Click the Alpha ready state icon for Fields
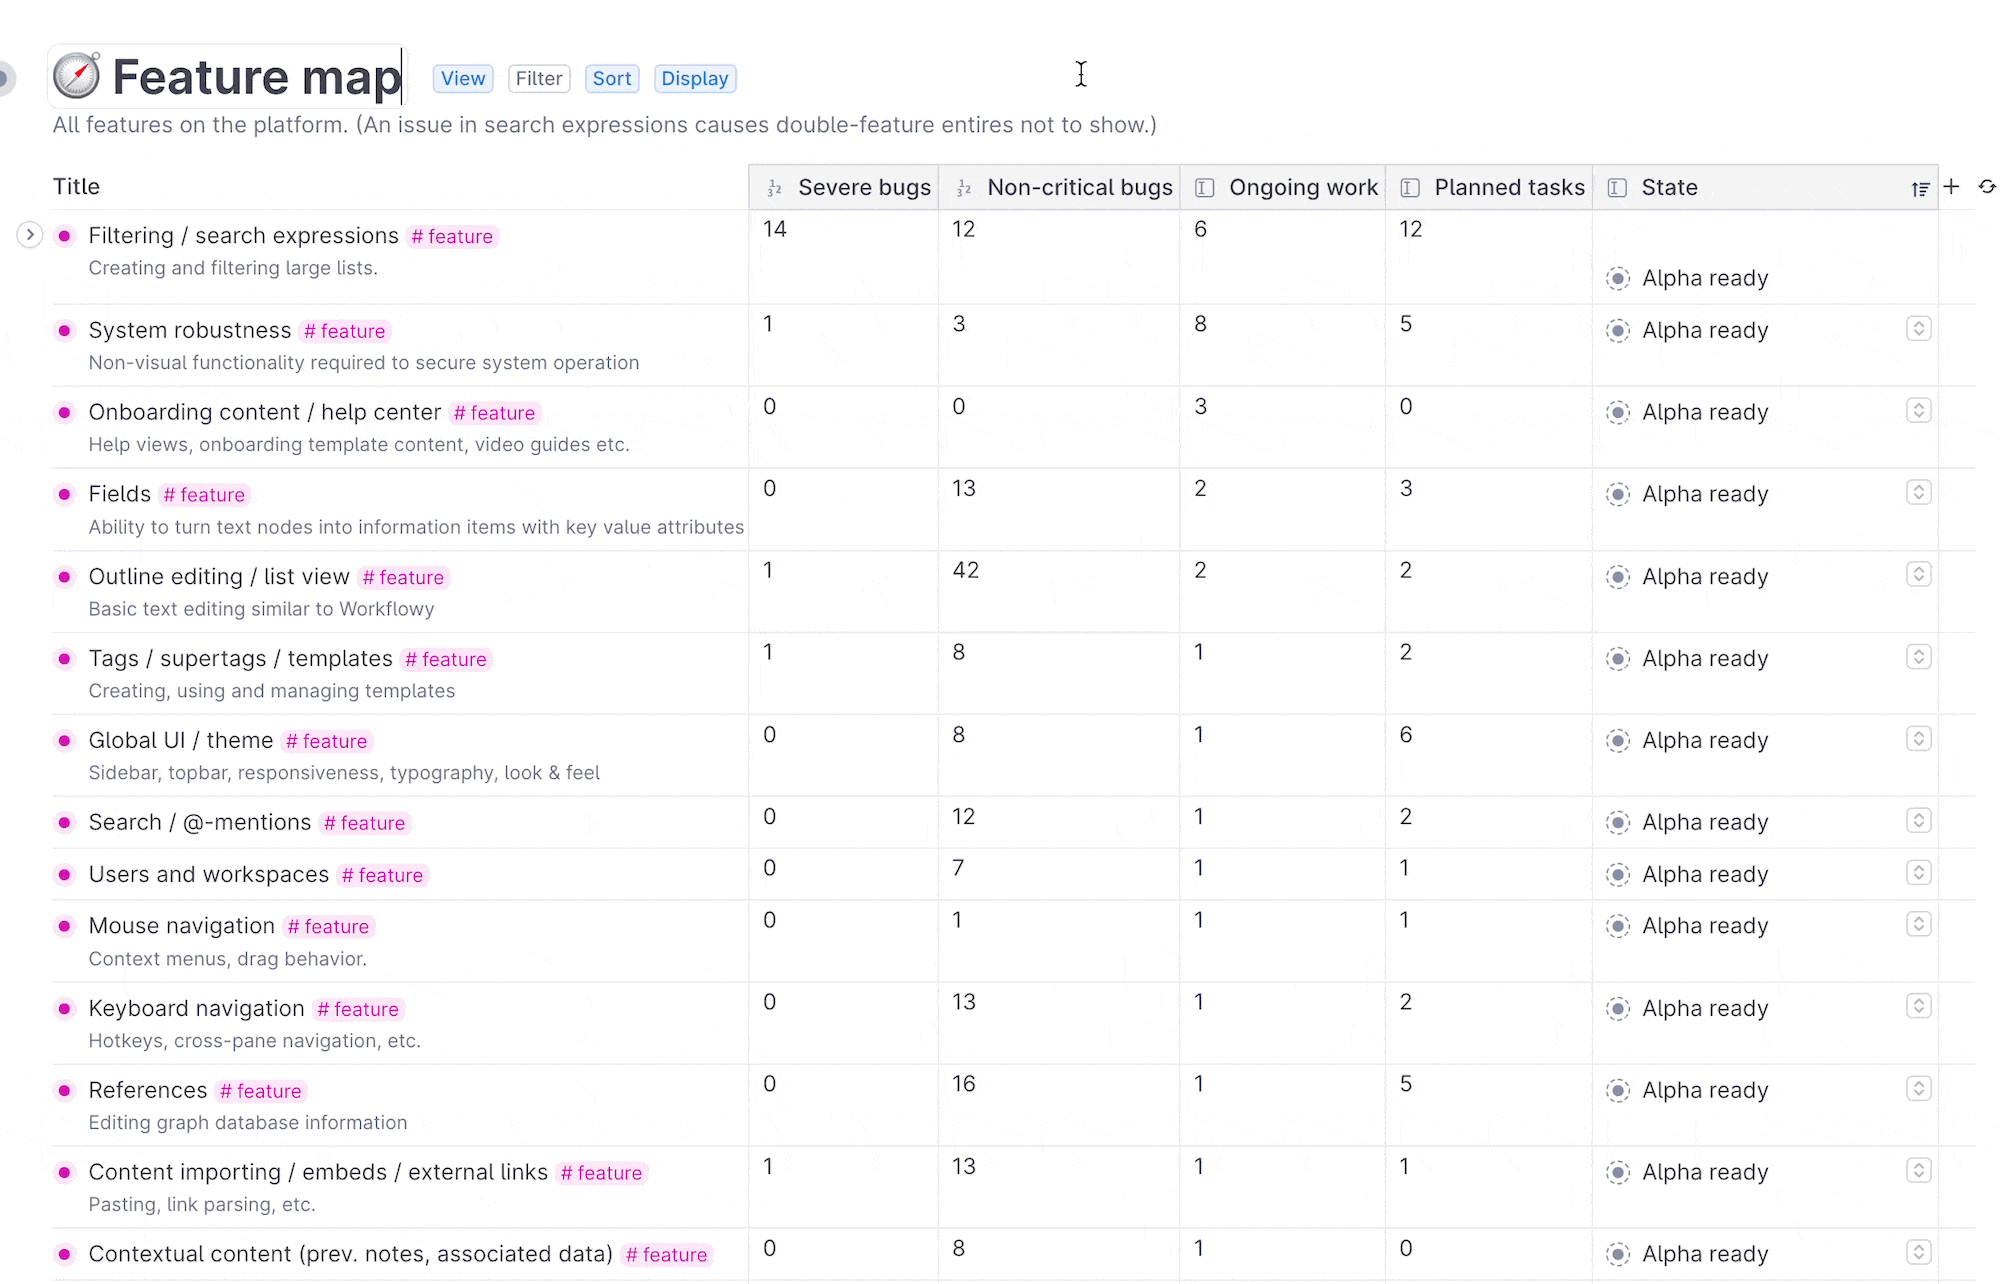This screenshot has height=1284, width=2000. (1618, 494)
